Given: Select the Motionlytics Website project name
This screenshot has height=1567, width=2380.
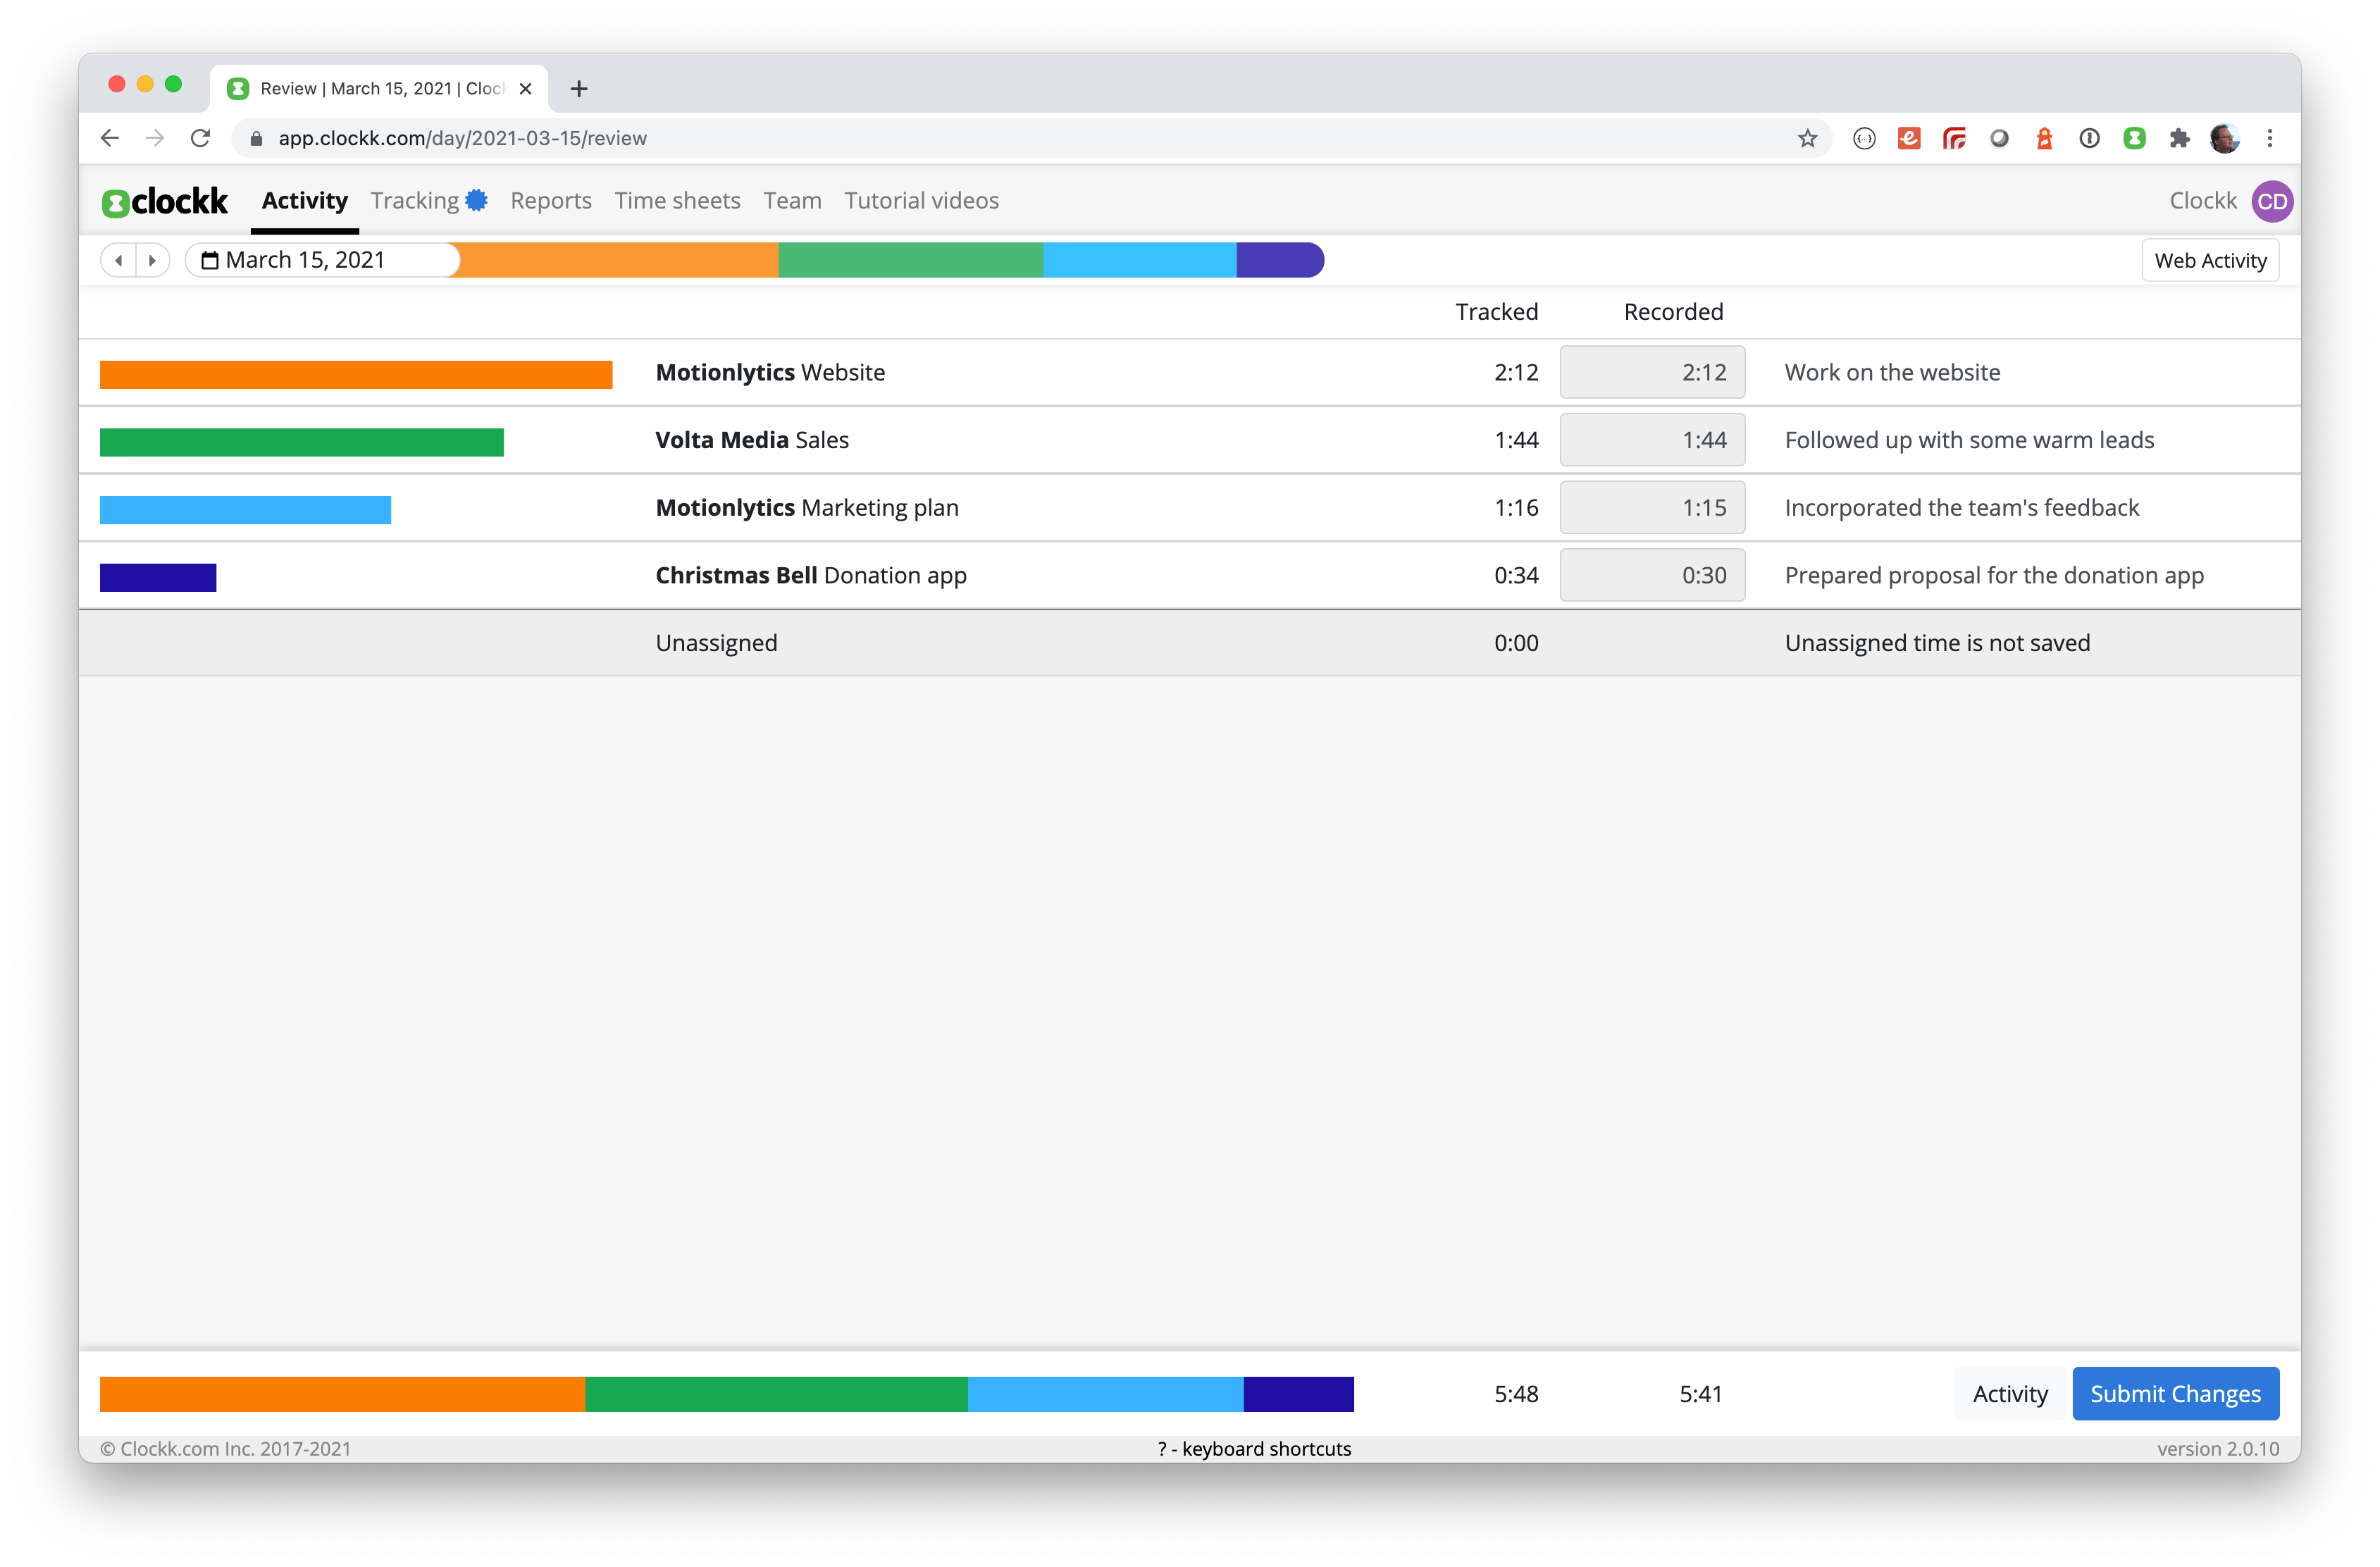Looking at the screenshot, I should tap(770, 372).
